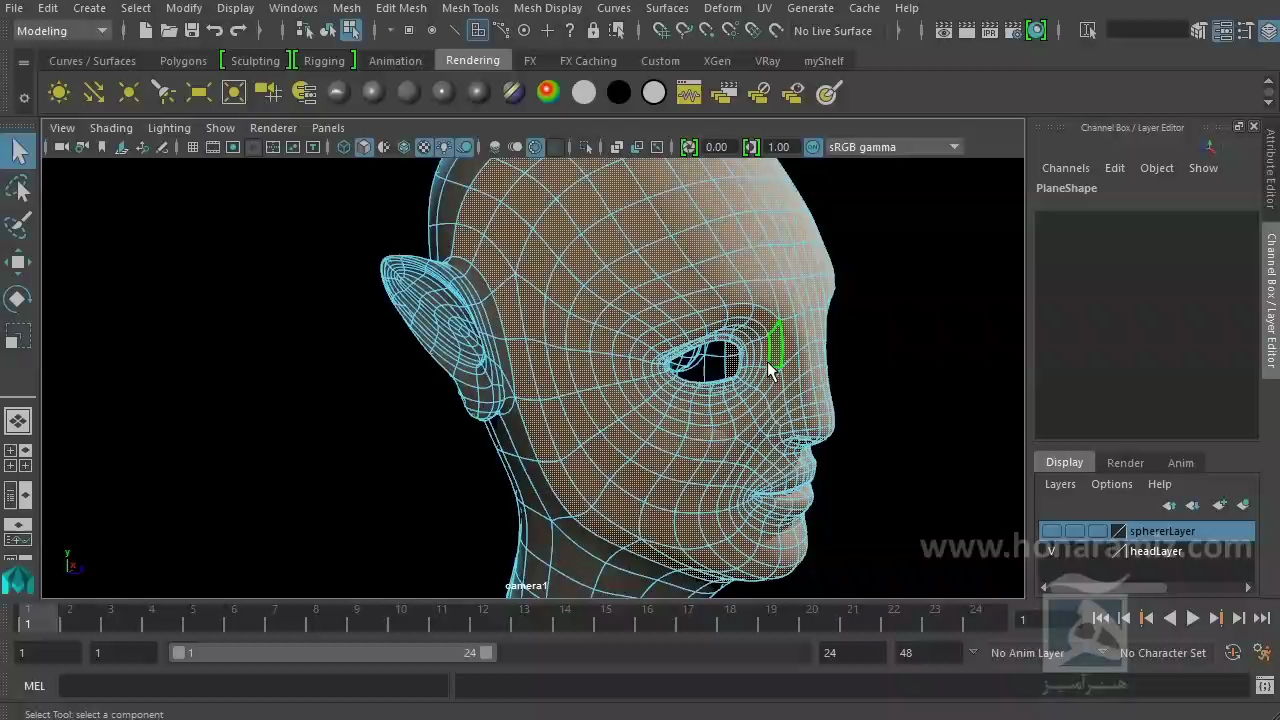
Task: Move selected layer up
Action: 1169,506
